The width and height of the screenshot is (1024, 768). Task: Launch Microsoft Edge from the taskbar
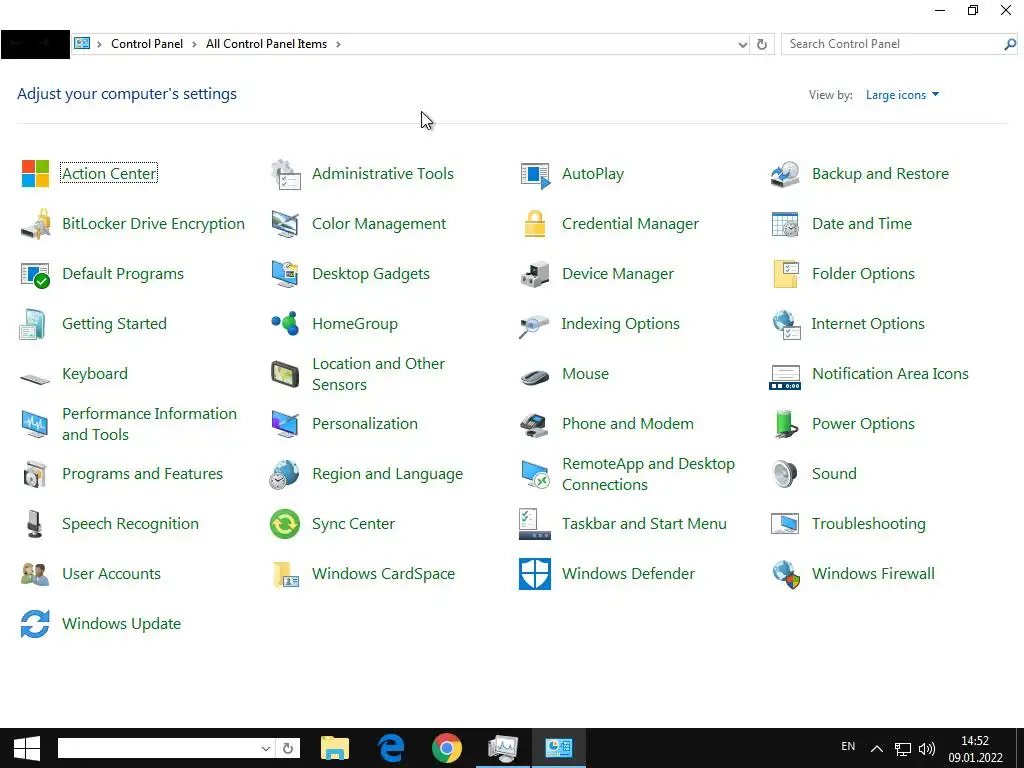[391, 748]
